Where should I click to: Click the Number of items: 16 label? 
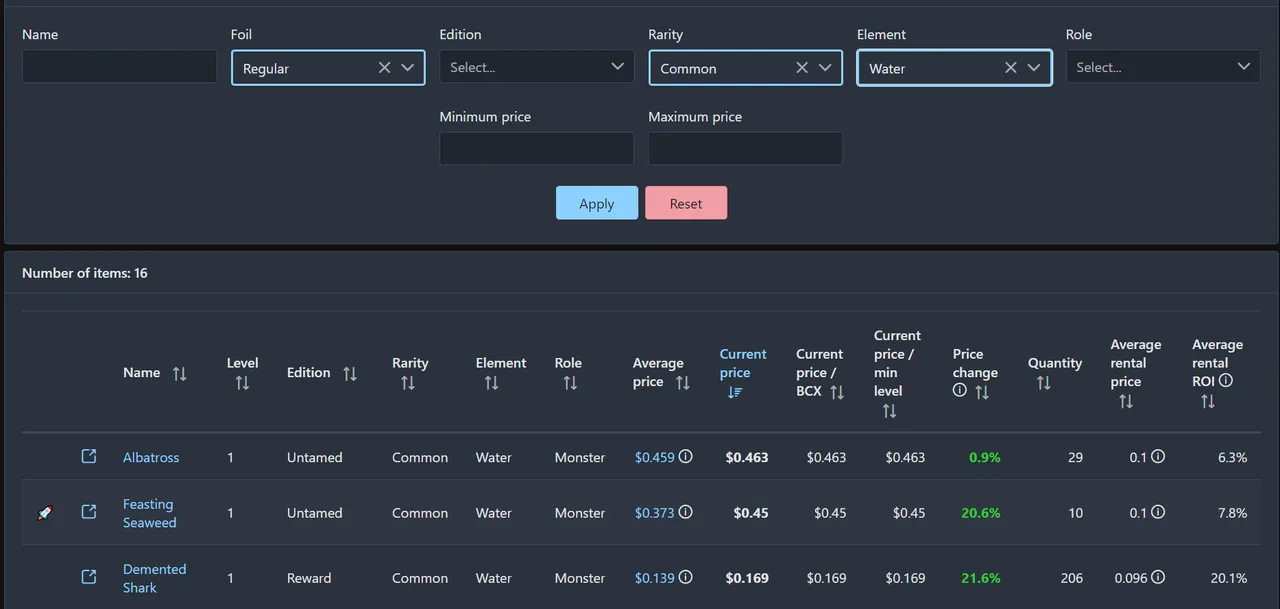(x=85, y=273)
